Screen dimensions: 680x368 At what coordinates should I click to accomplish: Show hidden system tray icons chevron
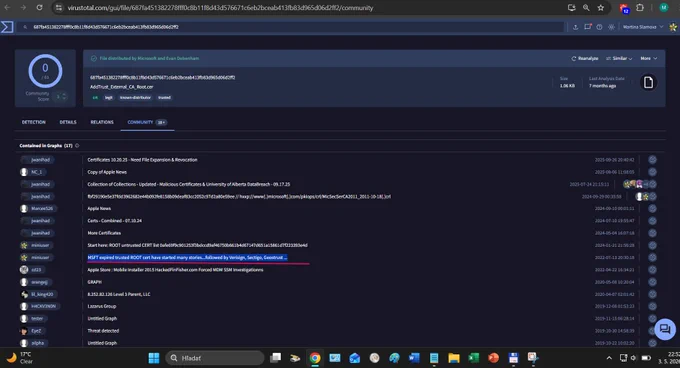(609, 358)
